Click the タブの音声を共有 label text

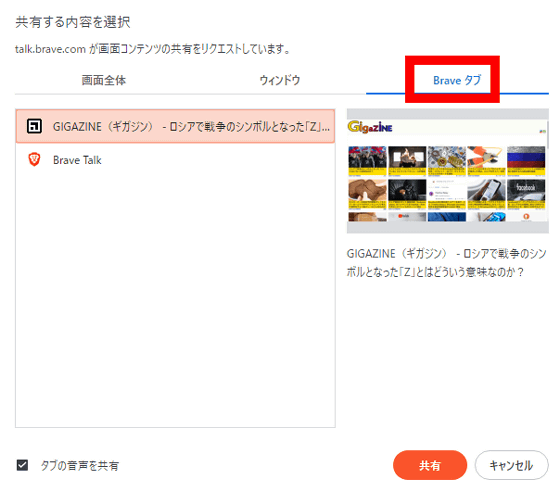[79, 465]
